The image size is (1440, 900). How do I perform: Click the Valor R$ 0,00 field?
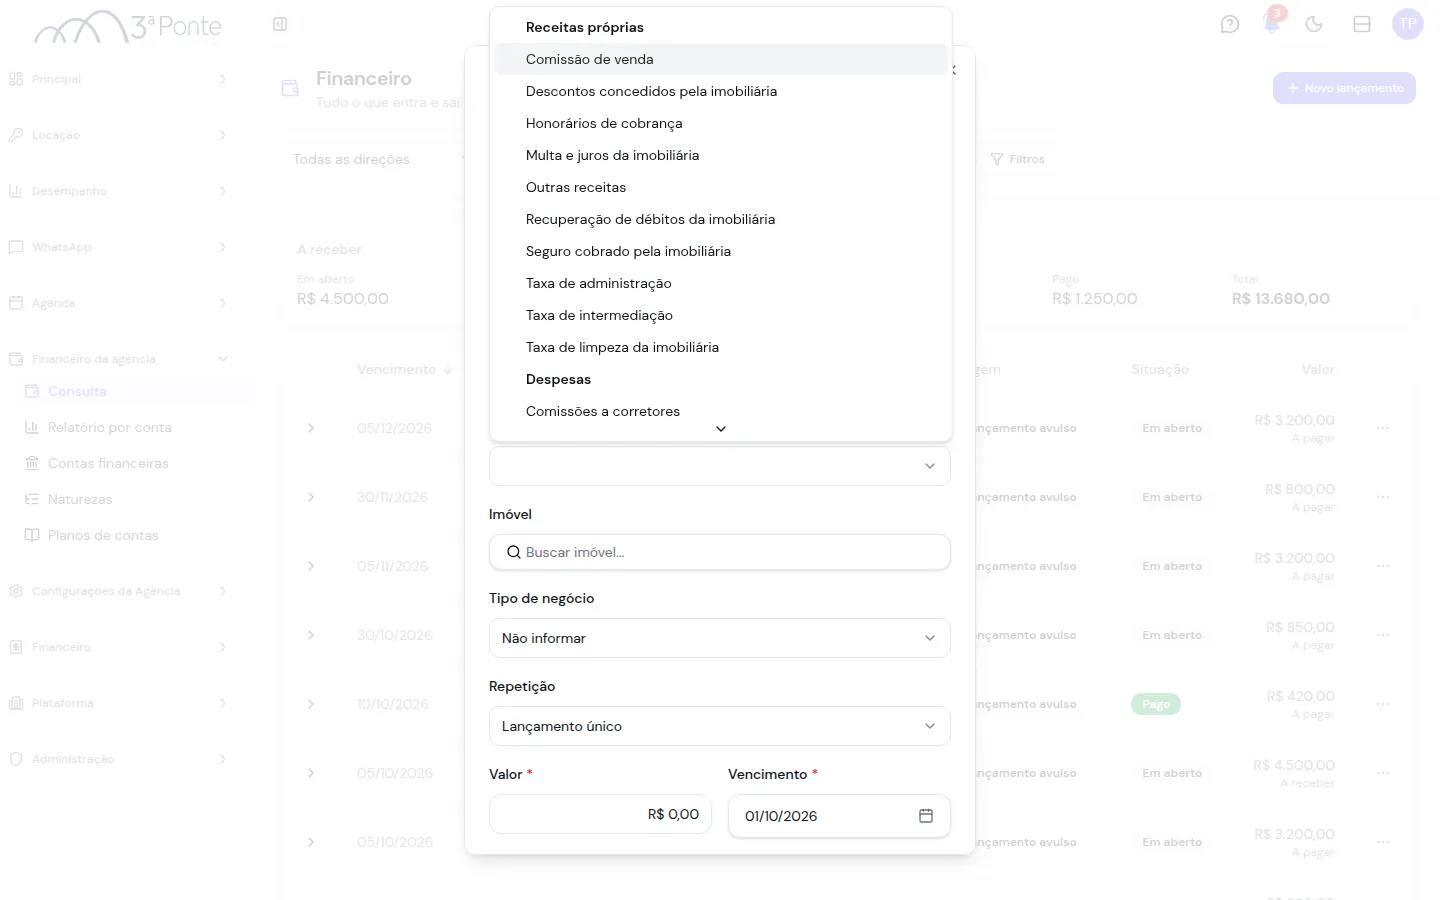[x=600, y=814]
